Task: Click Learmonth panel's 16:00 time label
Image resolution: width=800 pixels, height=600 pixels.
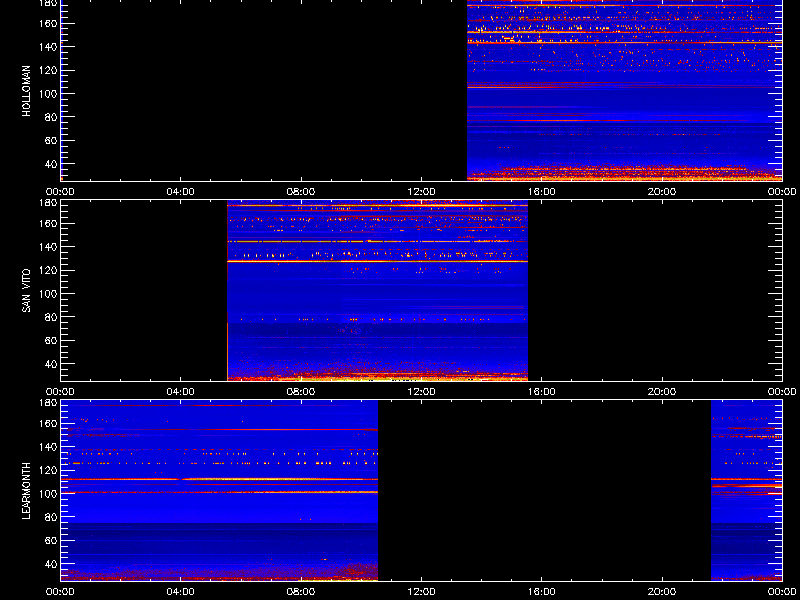Action: 542,592
